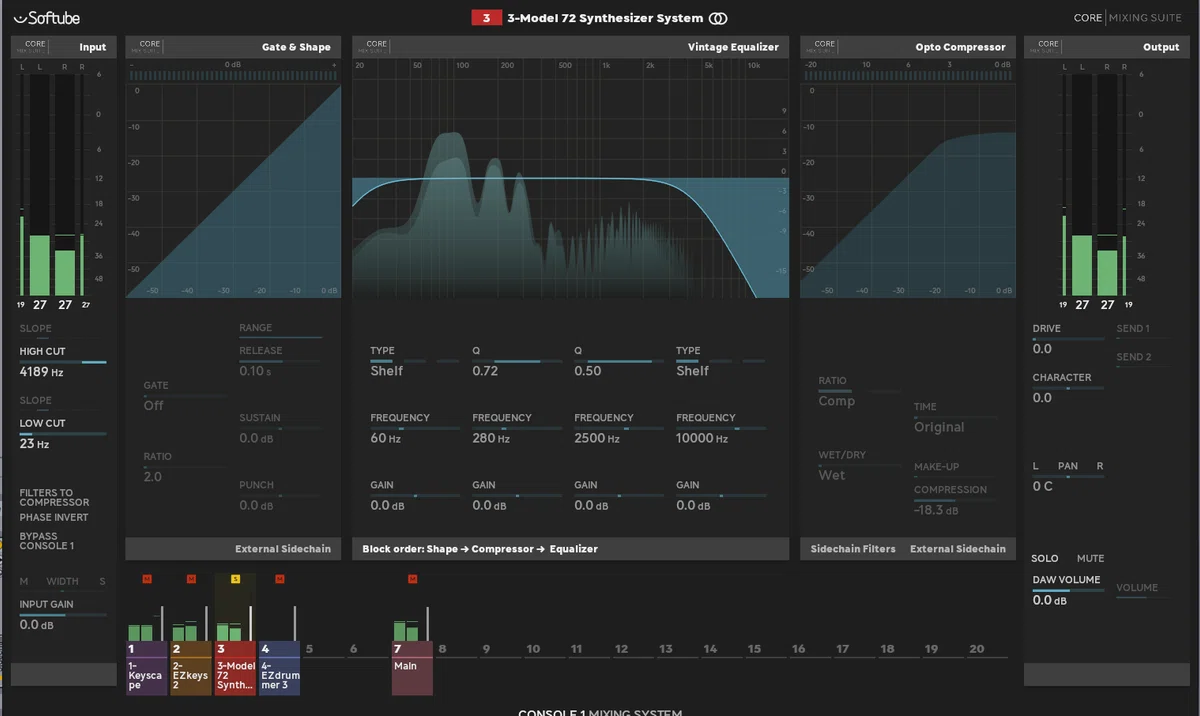1200x716 pixels.
Task: Select channel 1 Keyscape
Action: point(146,668)
